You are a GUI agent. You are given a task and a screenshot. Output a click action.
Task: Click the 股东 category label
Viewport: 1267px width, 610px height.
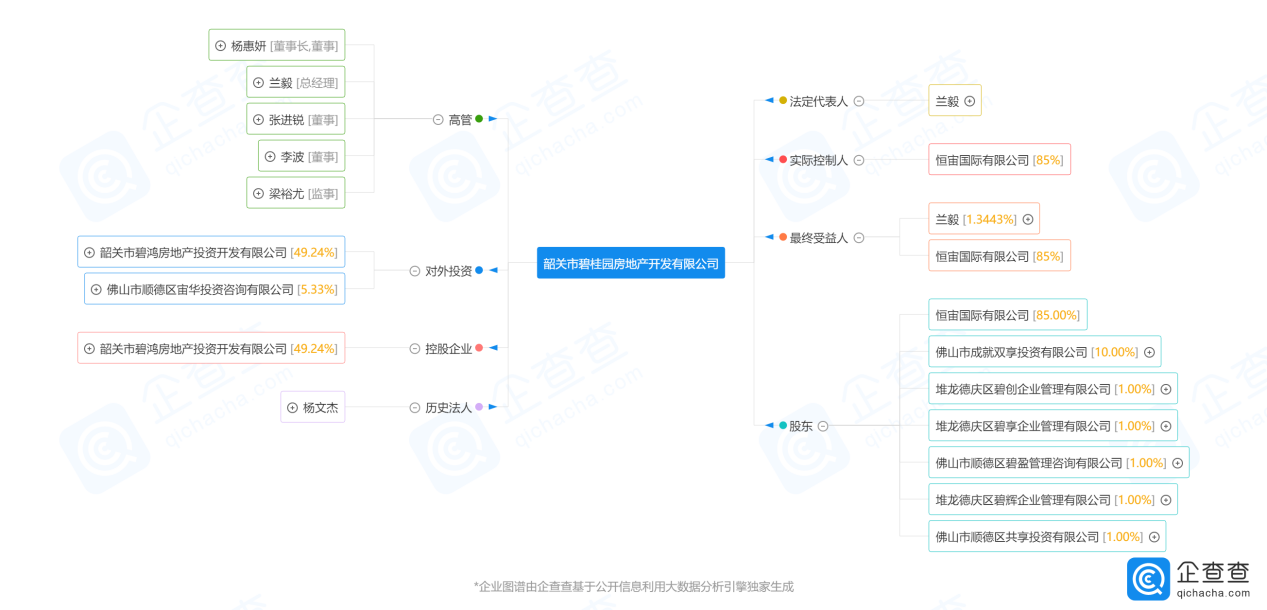(801, 426)
